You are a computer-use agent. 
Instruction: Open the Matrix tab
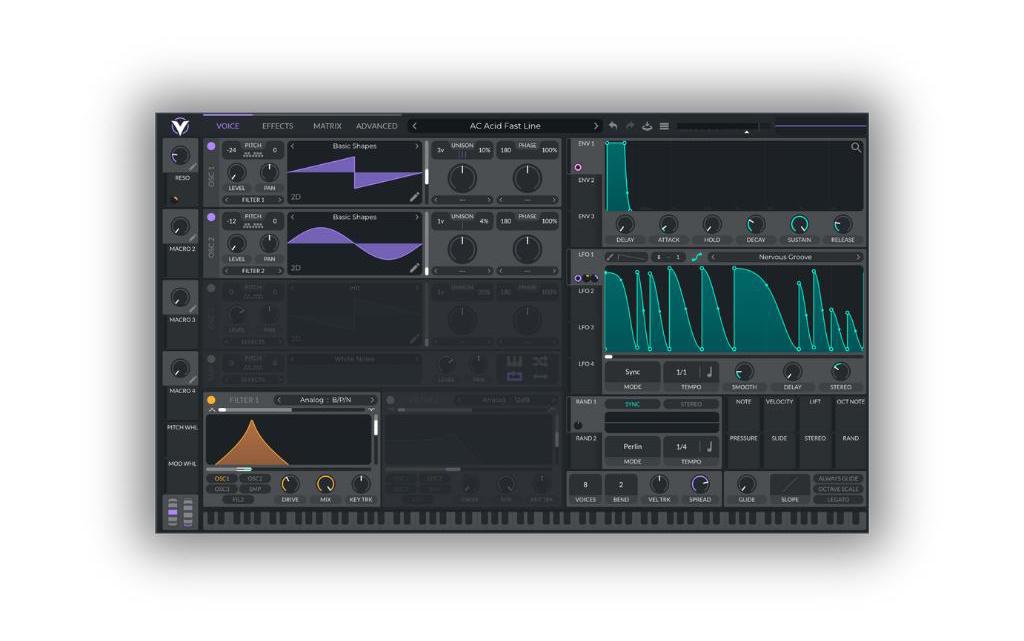coord(327,126)
